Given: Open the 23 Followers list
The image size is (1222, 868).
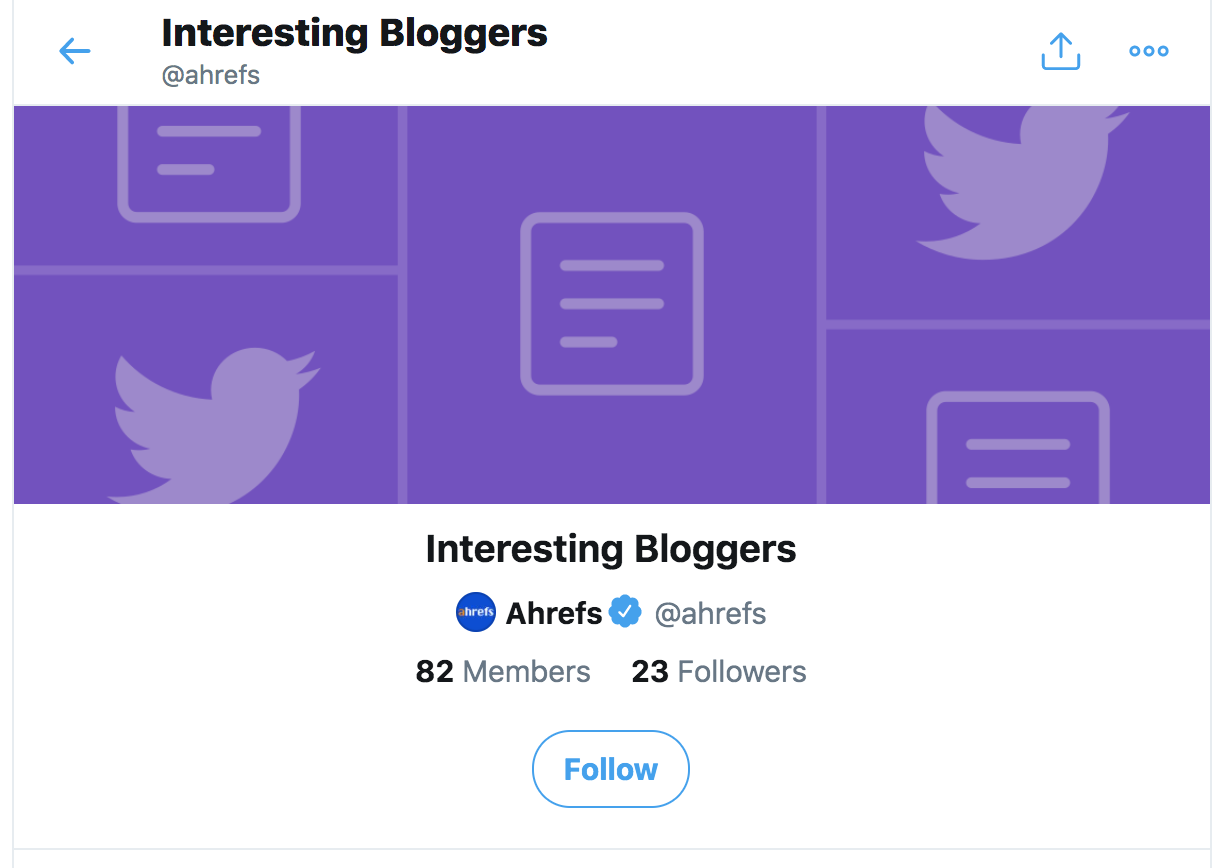Looking at the screenshot, I should (x=718, y=671).
